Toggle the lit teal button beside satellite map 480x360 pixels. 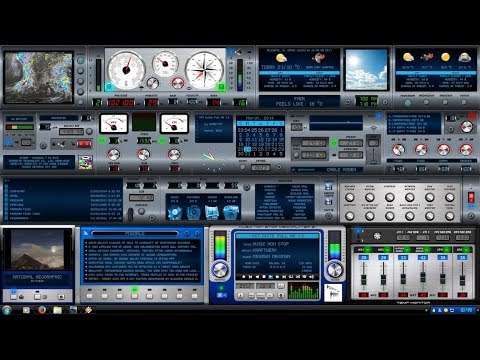[x=80, y=60]
